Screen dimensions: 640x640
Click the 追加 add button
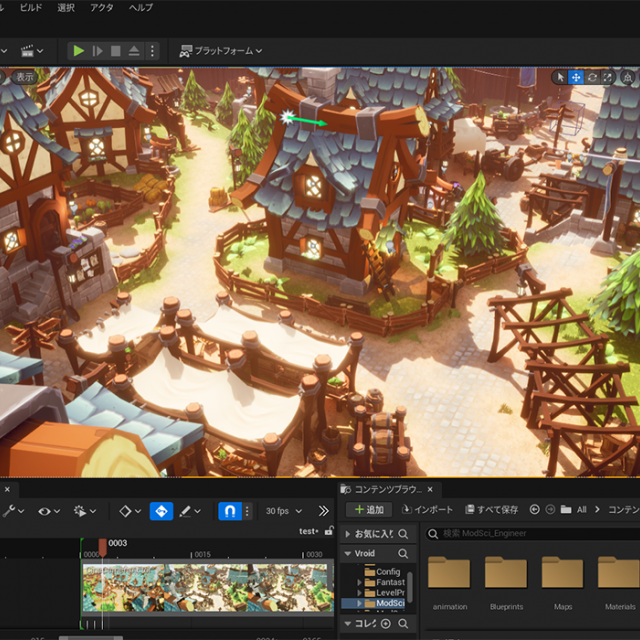367,510
